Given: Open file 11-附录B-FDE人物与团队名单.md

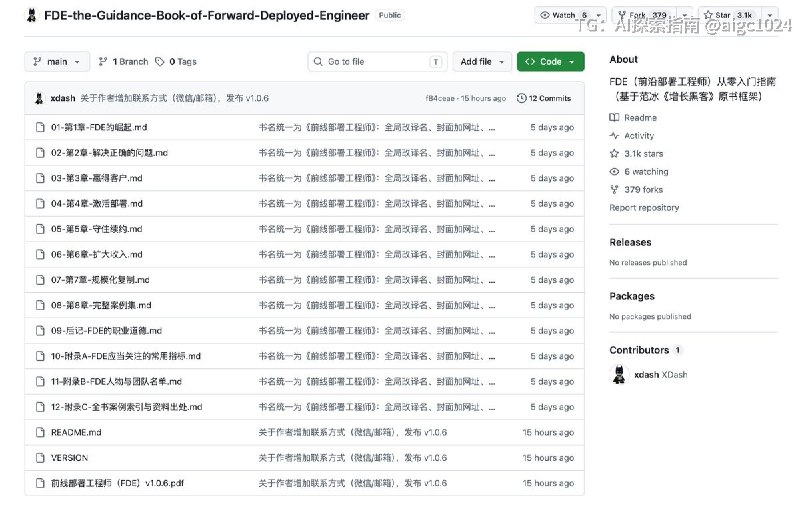Looking at the screenshot, I should click(116, 382).
